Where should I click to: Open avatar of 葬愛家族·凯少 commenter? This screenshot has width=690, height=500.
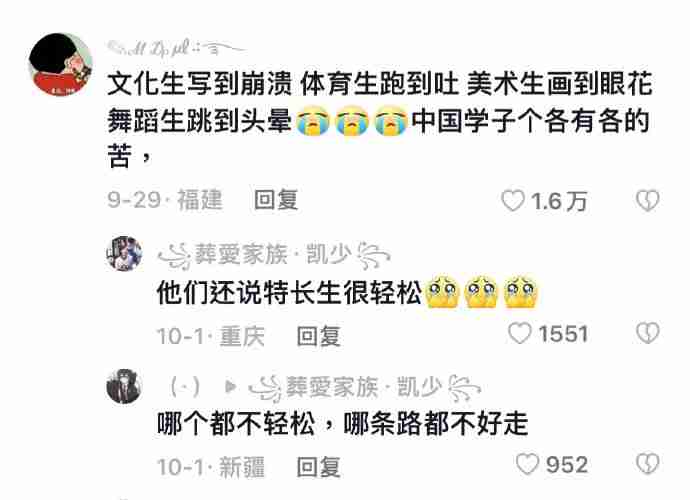click(125, 254)
